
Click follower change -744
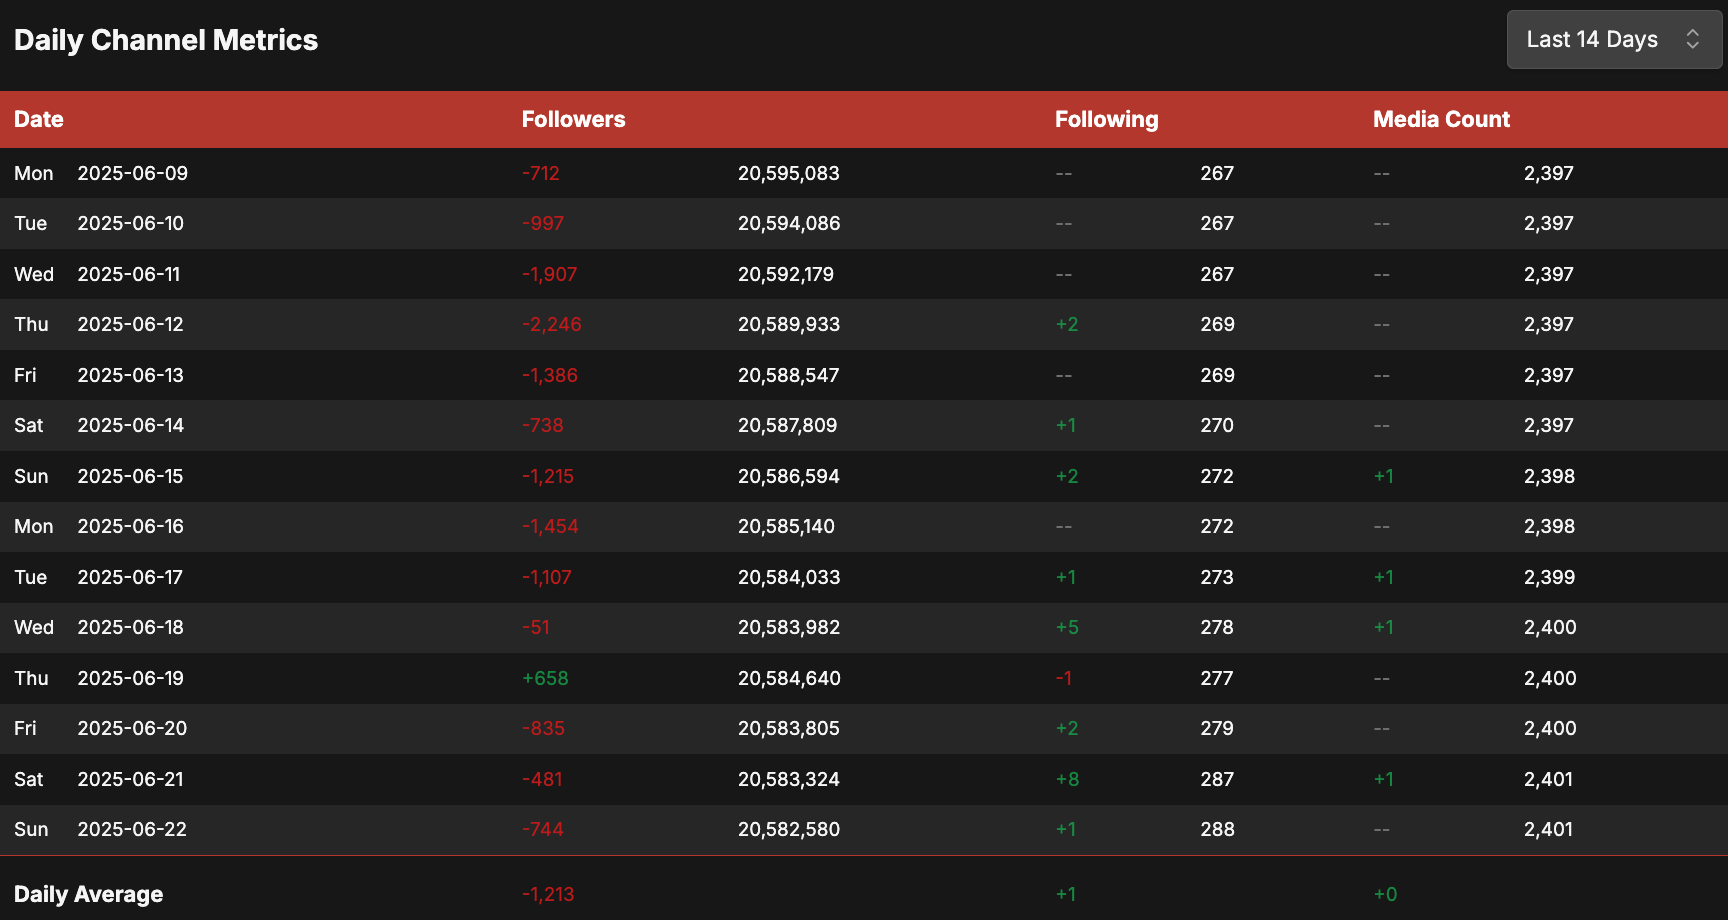[543, 830]
